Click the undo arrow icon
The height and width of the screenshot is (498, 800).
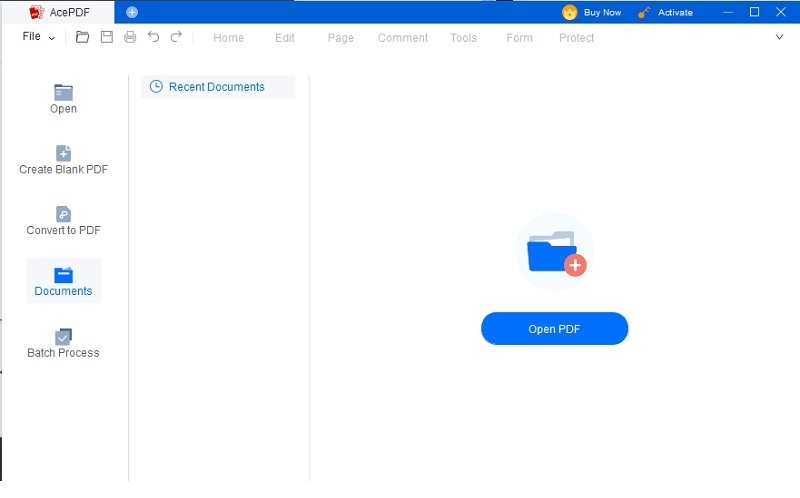click(x=153, y=37)
